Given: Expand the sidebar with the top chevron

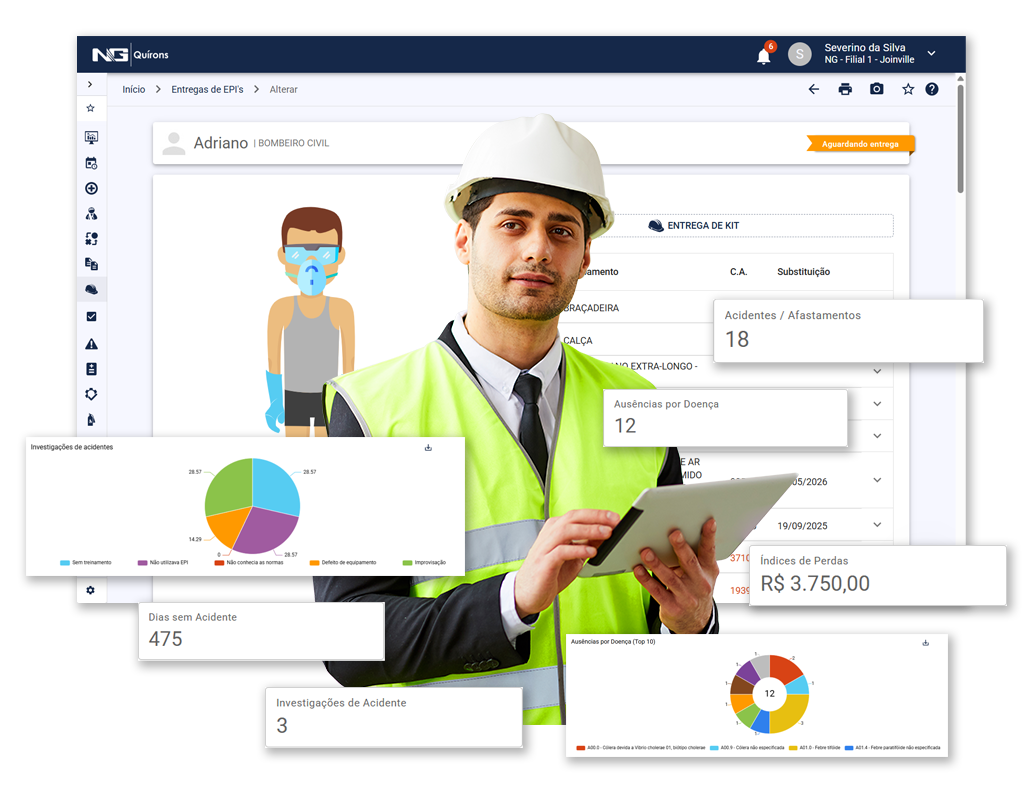Looking at the screenshot, I should (x=90, y=85).
